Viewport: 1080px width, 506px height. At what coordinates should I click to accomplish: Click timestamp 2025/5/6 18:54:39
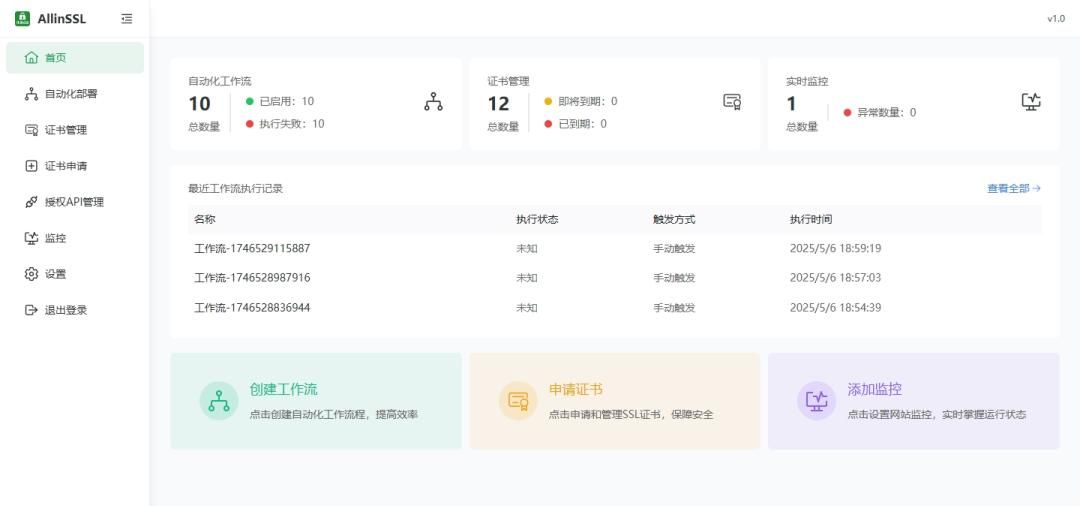pos(835,307)
